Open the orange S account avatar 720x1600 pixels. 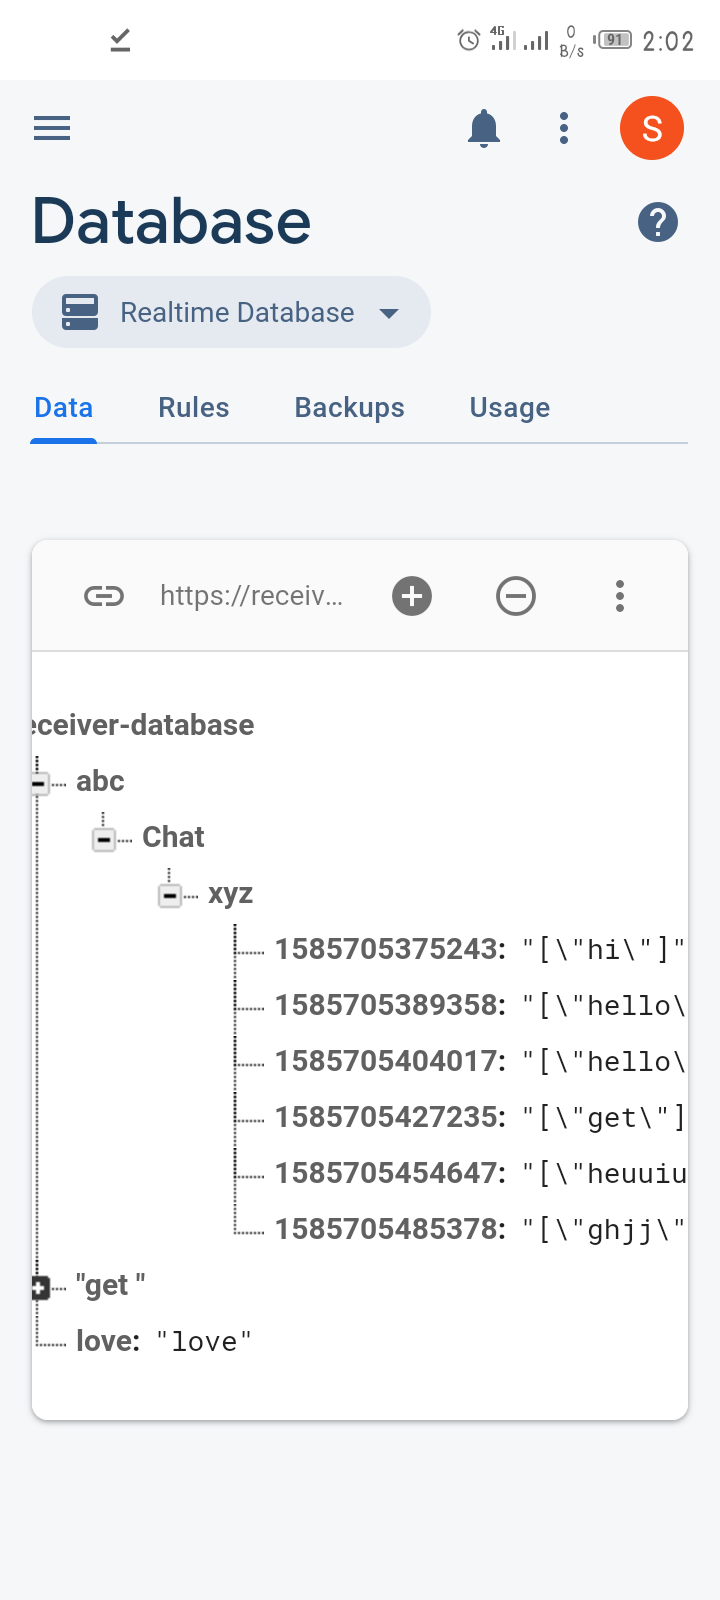tap(652, 128)
